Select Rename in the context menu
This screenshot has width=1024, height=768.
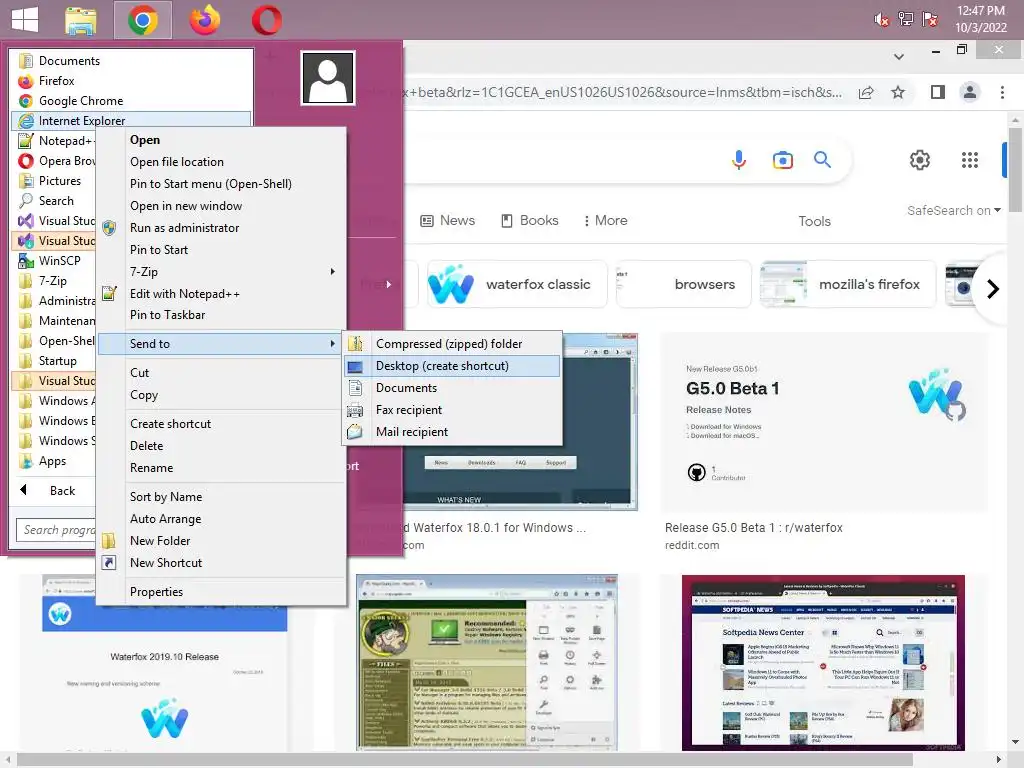click(151, 468)
